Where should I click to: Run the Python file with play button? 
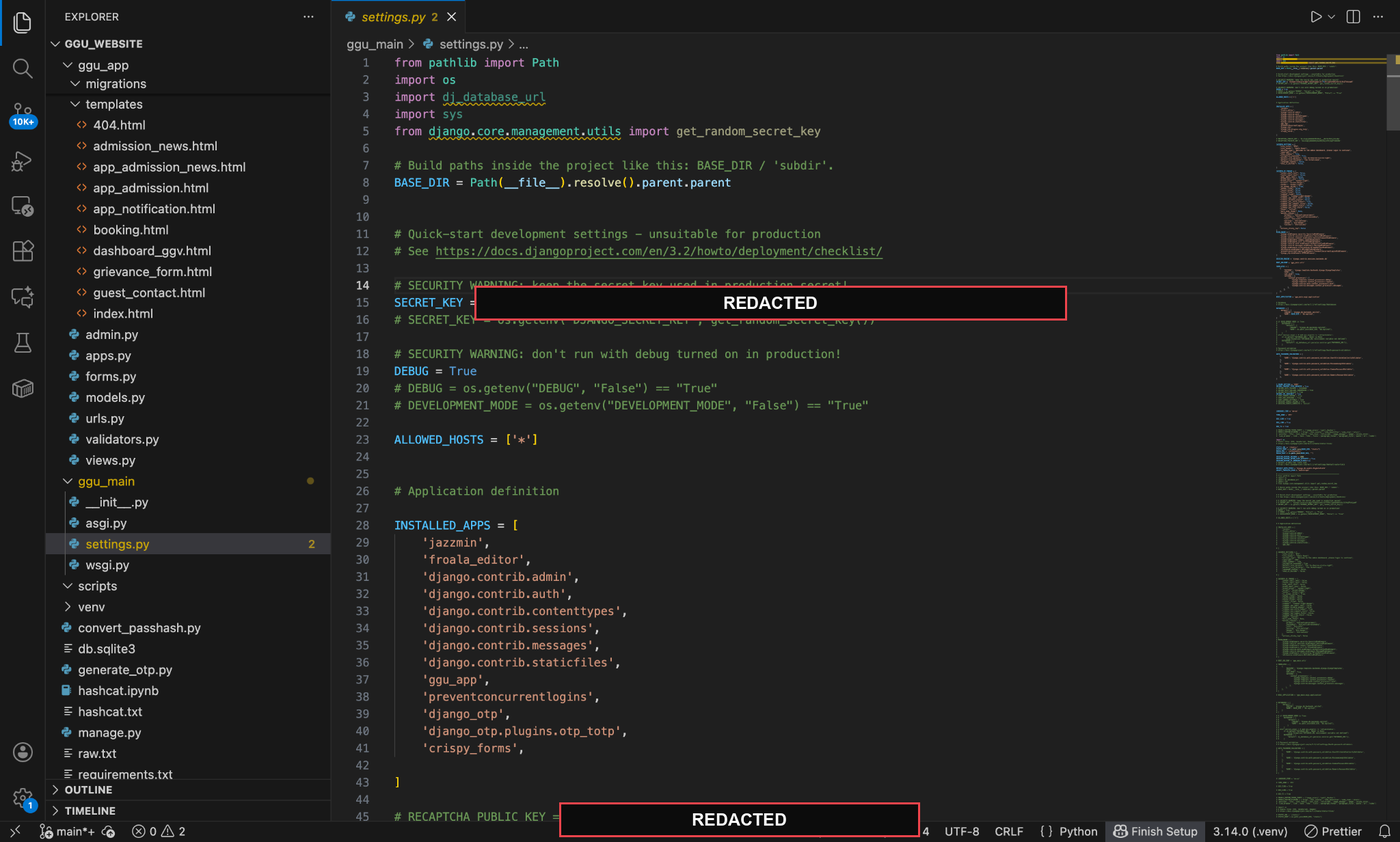click(x=1316, y=17)
